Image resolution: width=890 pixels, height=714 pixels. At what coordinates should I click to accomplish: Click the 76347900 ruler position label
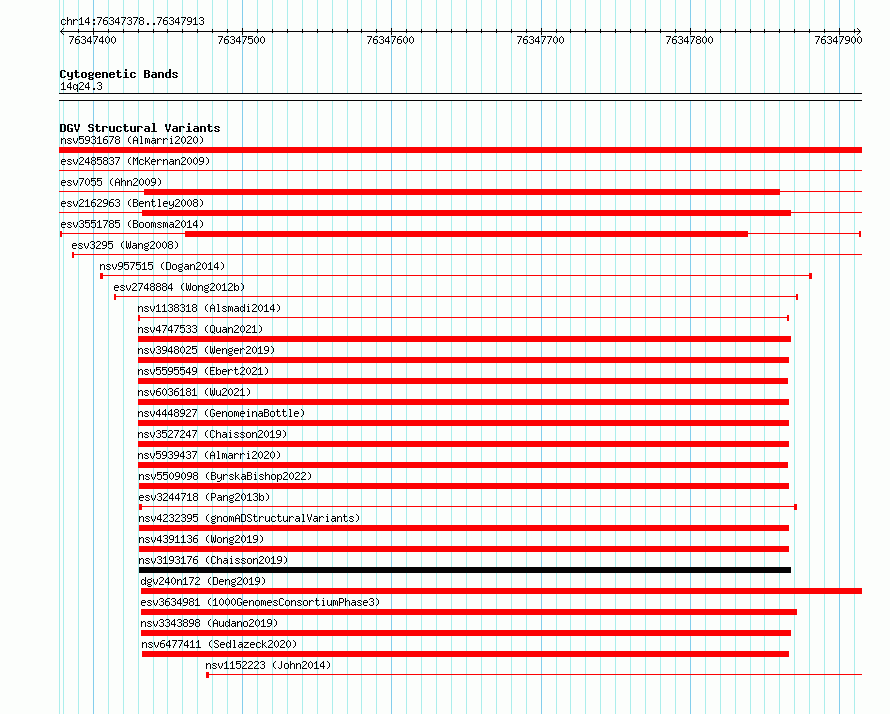[838, 40]
